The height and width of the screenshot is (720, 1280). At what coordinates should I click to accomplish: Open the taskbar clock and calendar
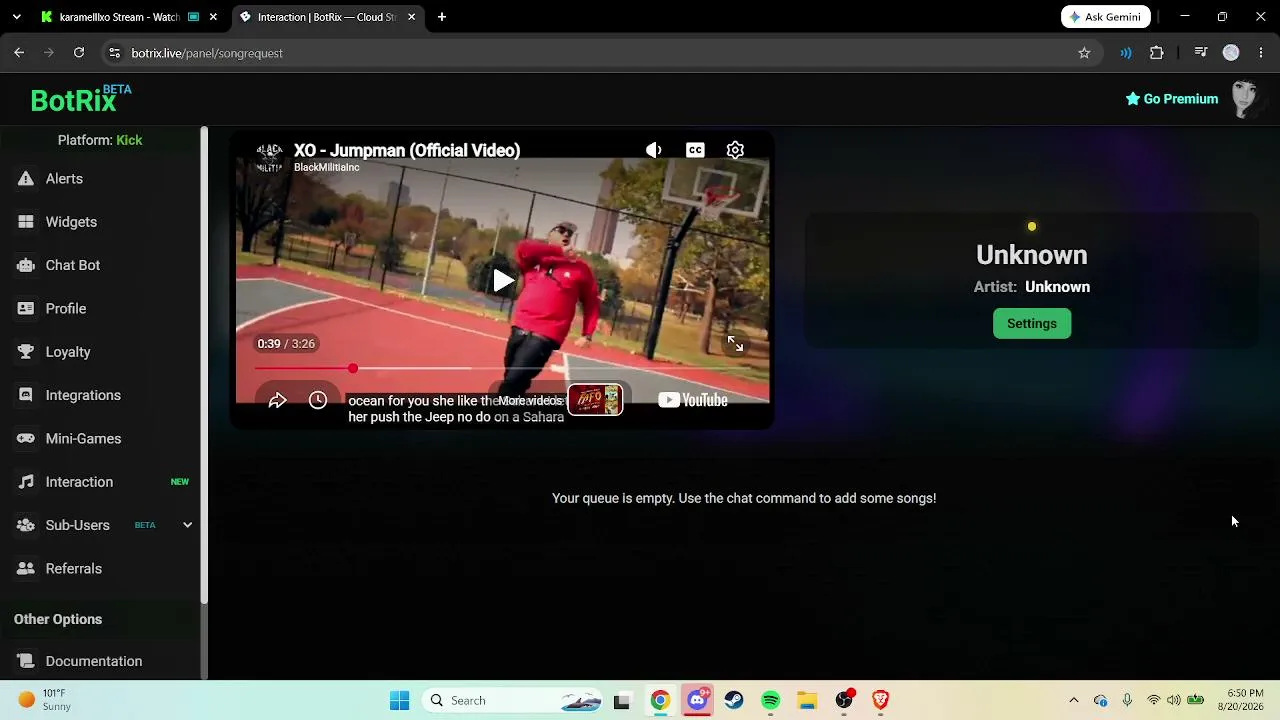coord(1240,701)
